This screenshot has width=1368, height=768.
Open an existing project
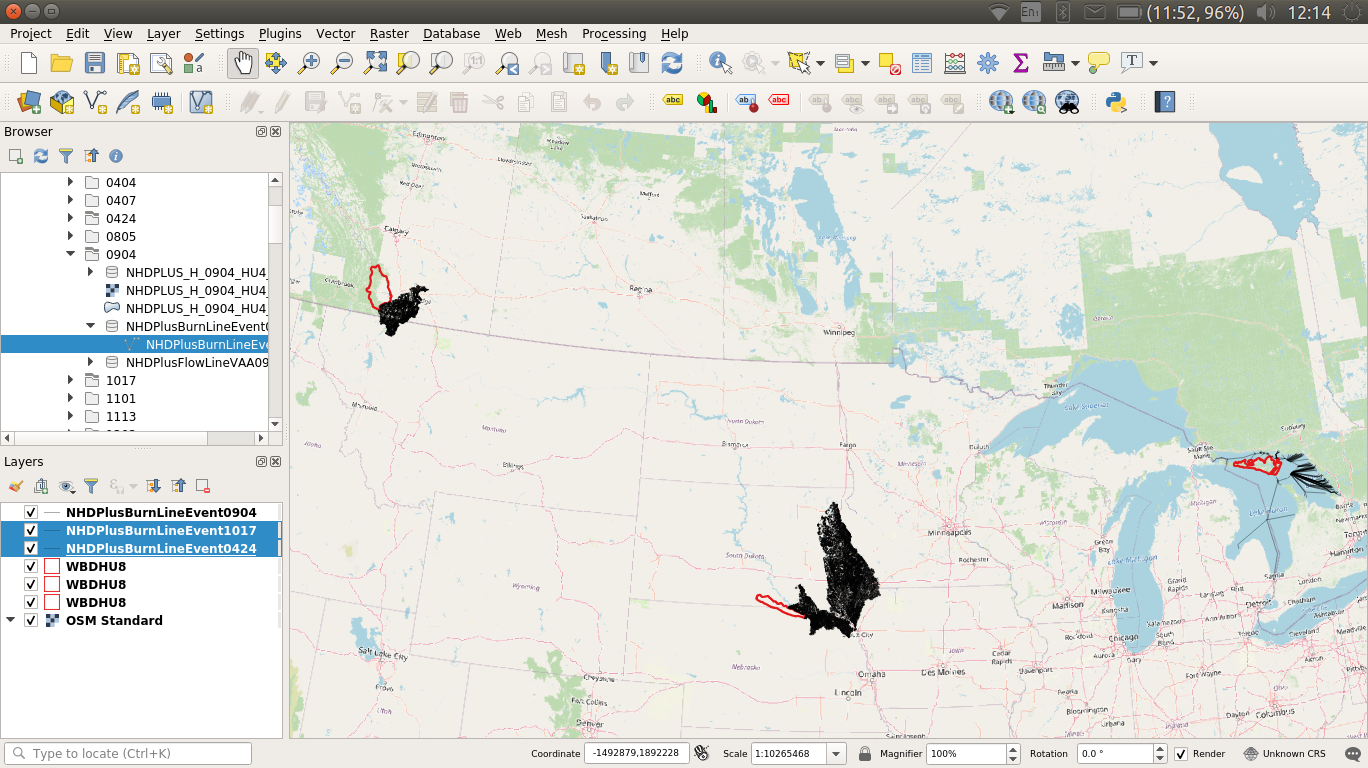tap(62, 63)
